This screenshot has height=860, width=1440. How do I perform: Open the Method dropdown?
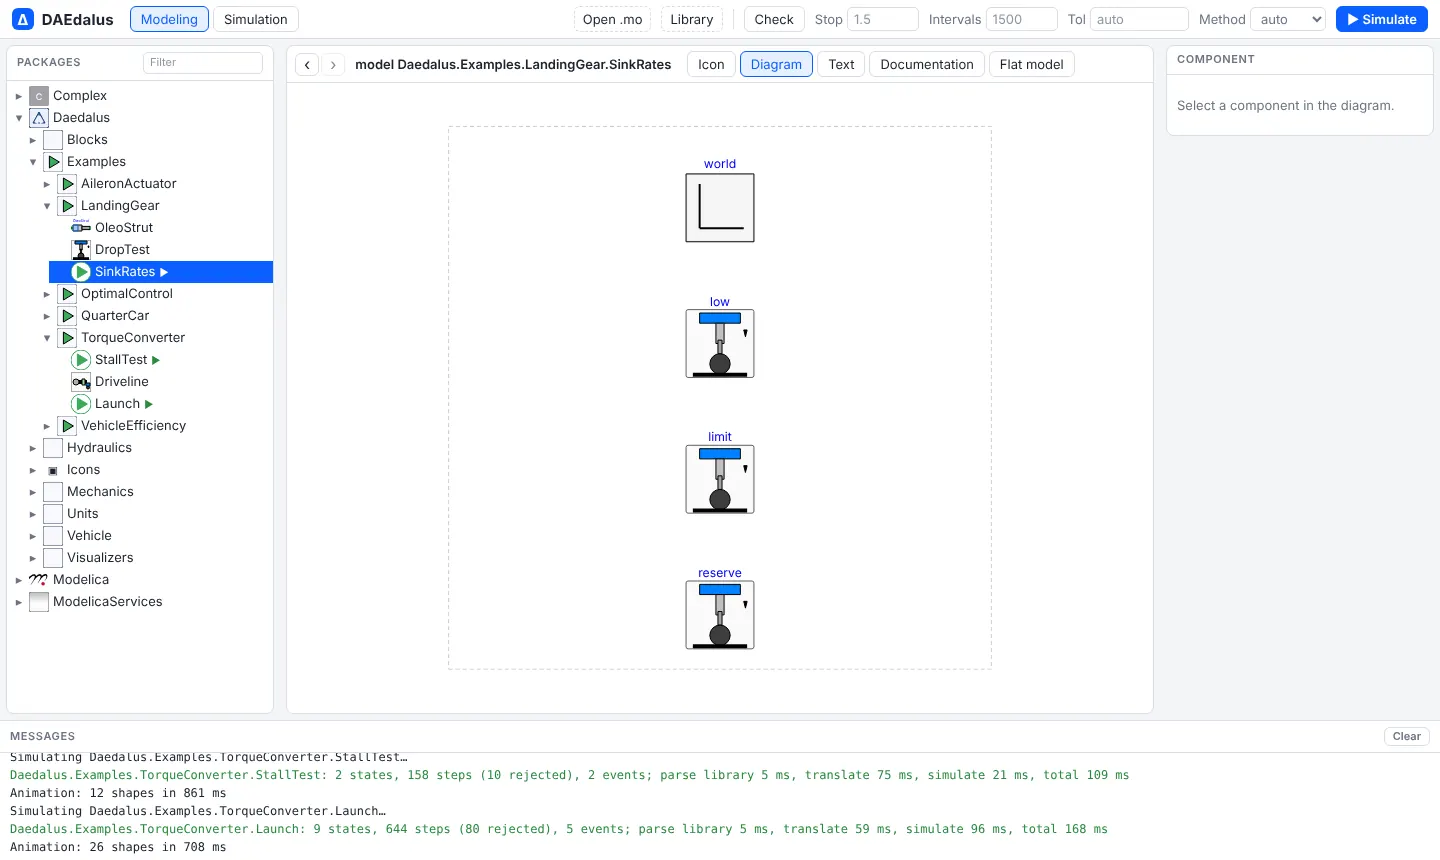[1288, 19]
